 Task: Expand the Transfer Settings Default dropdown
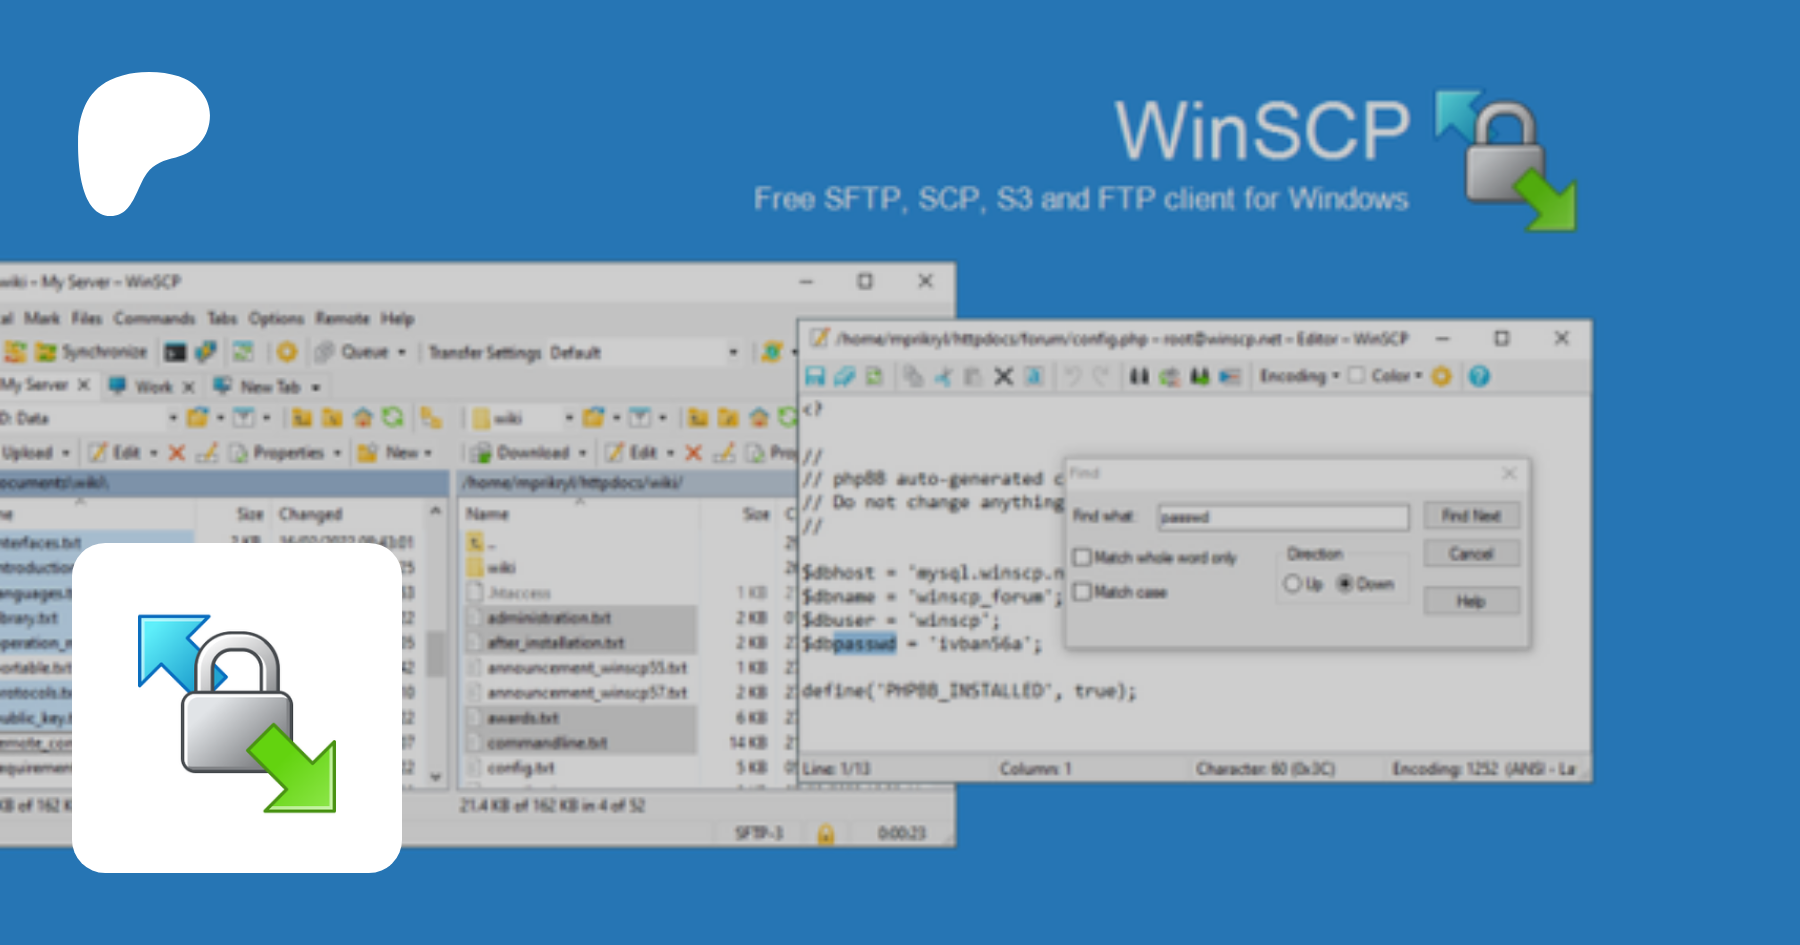733,352
